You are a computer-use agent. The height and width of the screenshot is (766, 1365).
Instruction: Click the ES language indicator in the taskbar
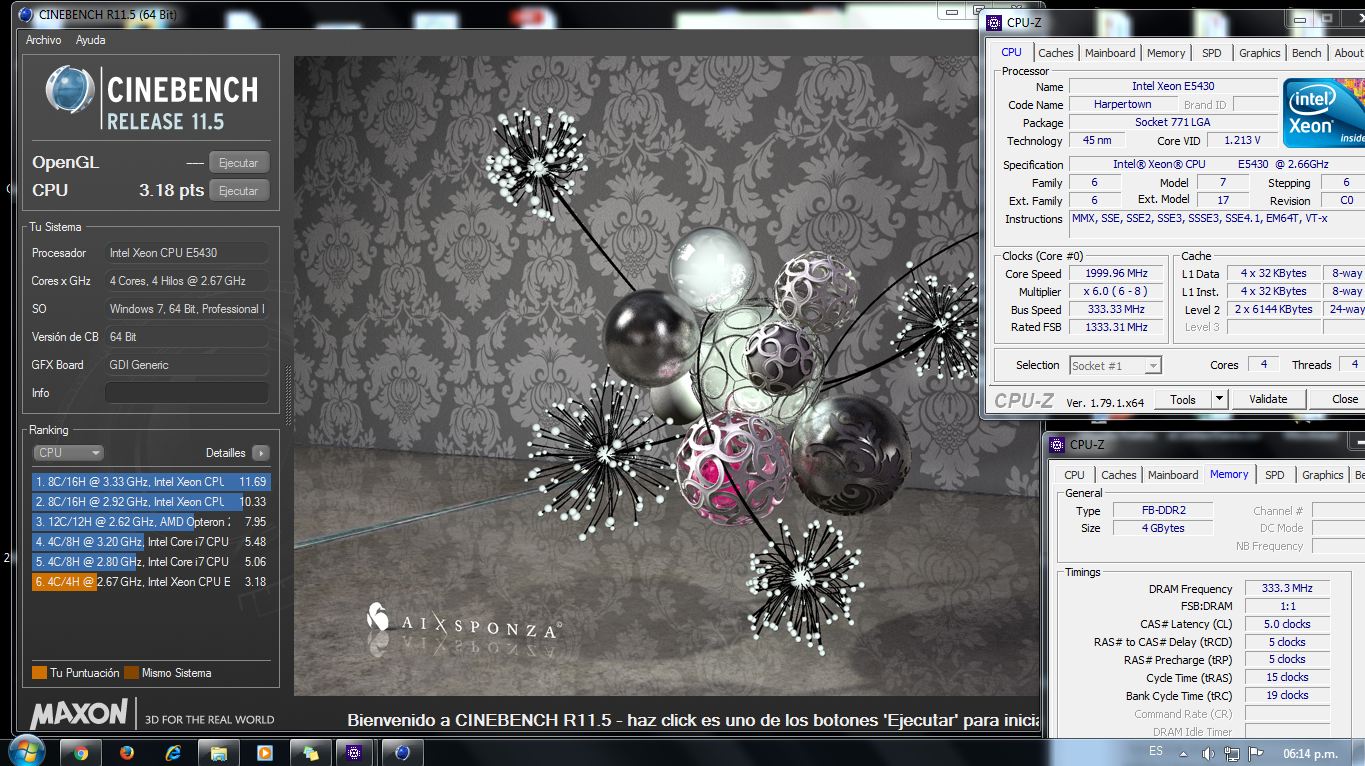point(1156,751)
